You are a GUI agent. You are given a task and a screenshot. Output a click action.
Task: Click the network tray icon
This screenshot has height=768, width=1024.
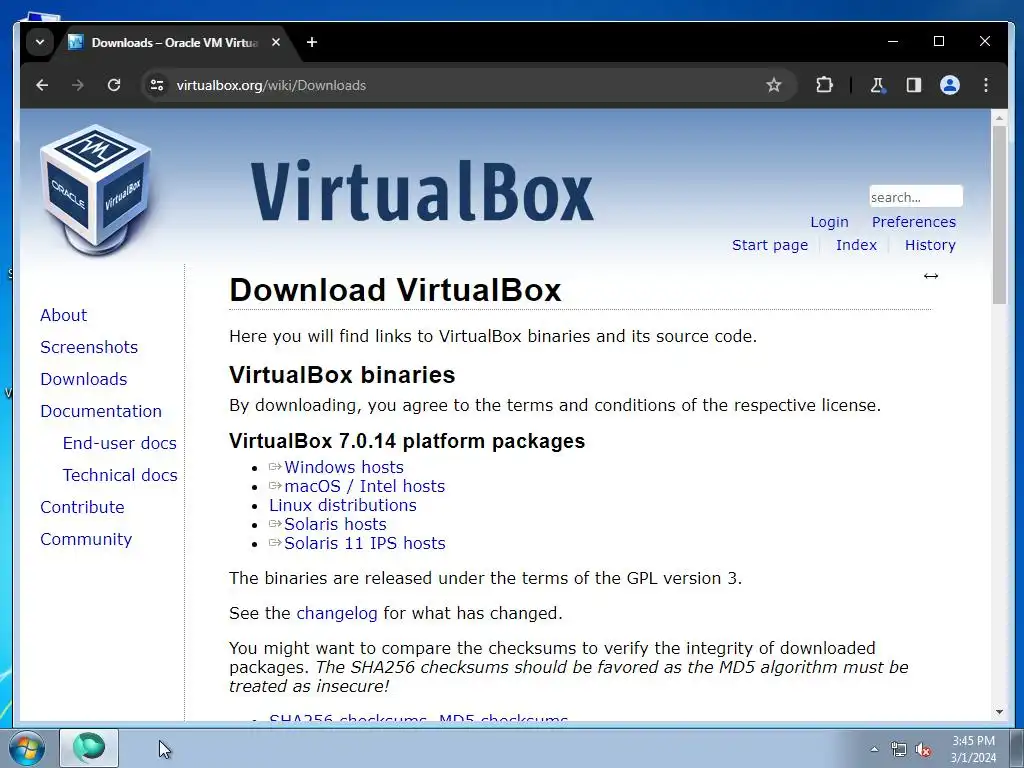[x=899, y=749]
